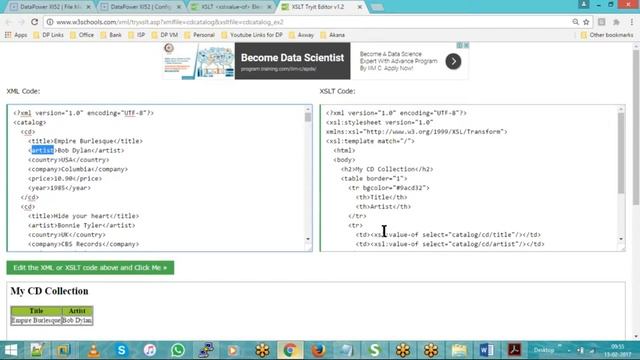Viewport: 640px width, 360px height.
Task: Open the Apps shortcut in bookmarks bar
Action: pos(16,35)
